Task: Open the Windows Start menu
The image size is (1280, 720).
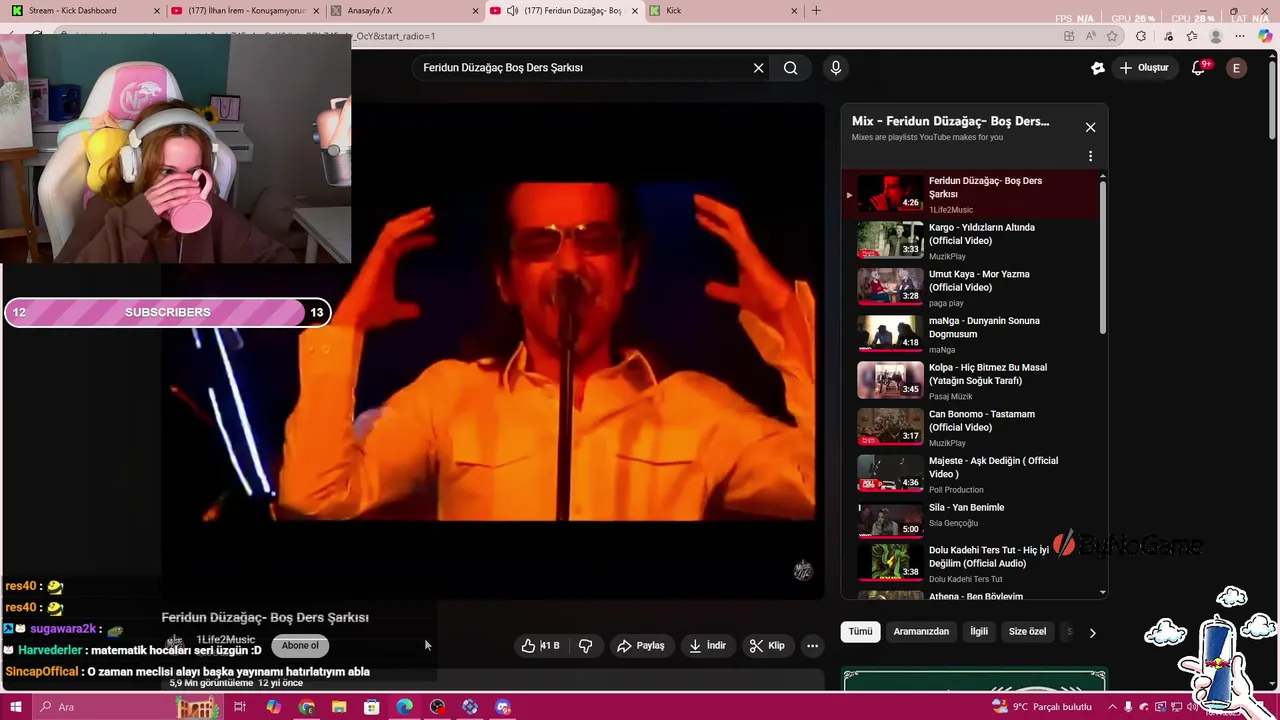Action: pyautogui.click(x=16, y=707)
